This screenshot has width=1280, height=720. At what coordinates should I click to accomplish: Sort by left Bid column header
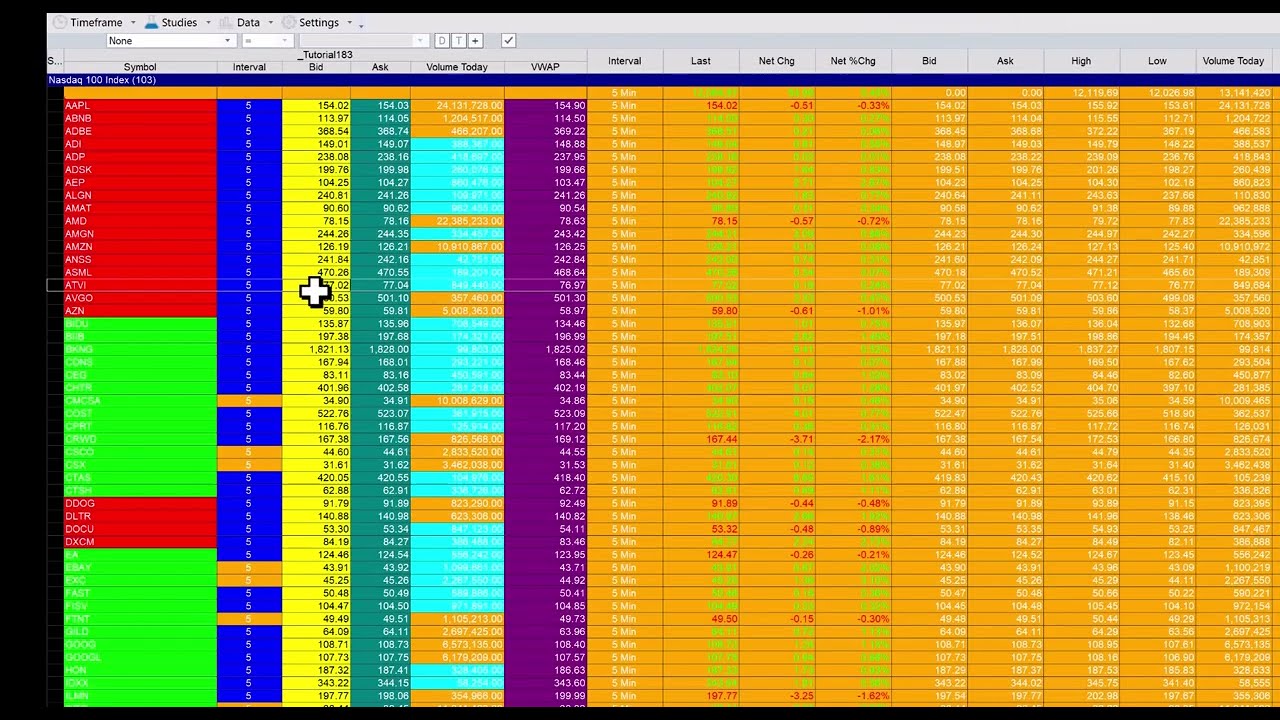coord(316,67)
